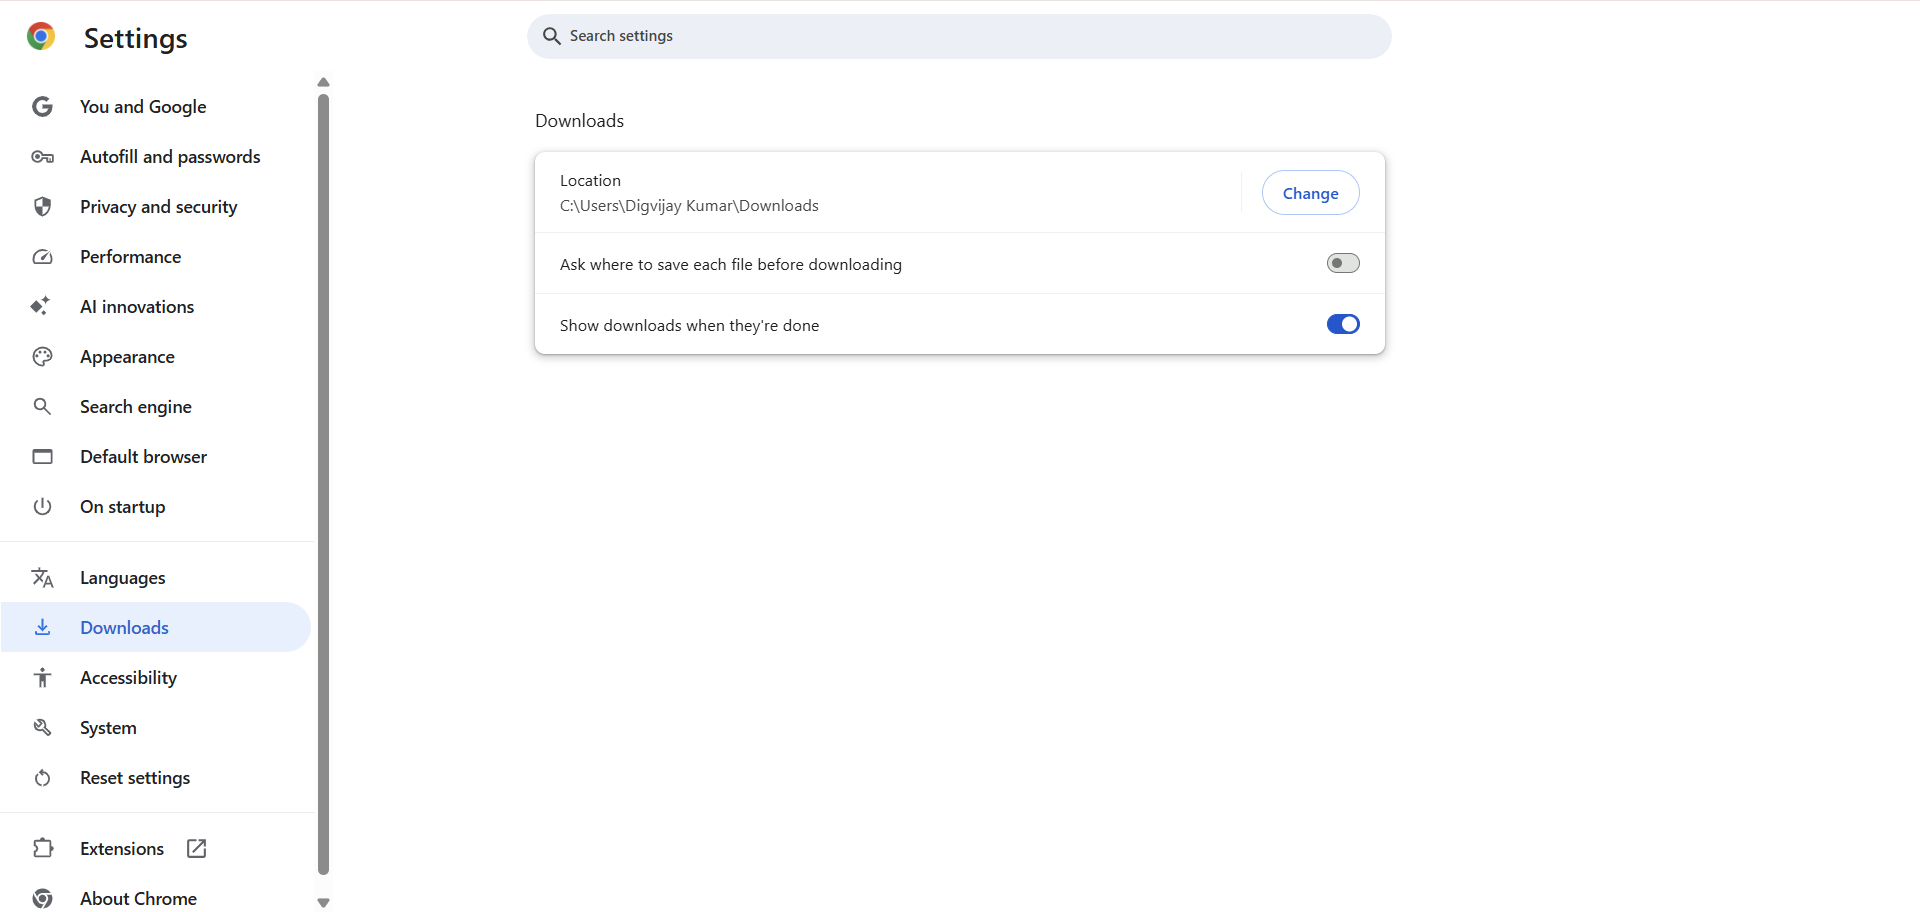Image resolution: width=1920 pixels, height=912 pixels.
Task: Click the Chrome logo beside Settings
Action: (x=41, y=37)
